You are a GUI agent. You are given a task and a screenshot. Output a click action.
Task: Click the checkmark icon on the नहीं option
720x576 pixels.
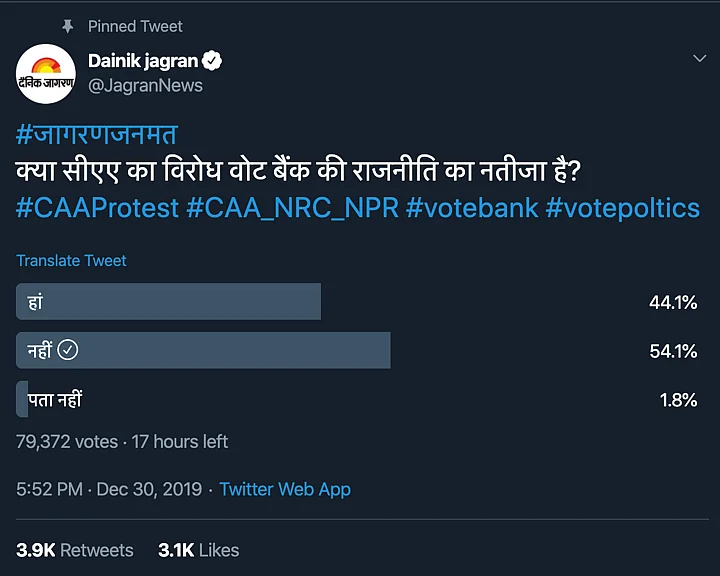coord(68,350)
